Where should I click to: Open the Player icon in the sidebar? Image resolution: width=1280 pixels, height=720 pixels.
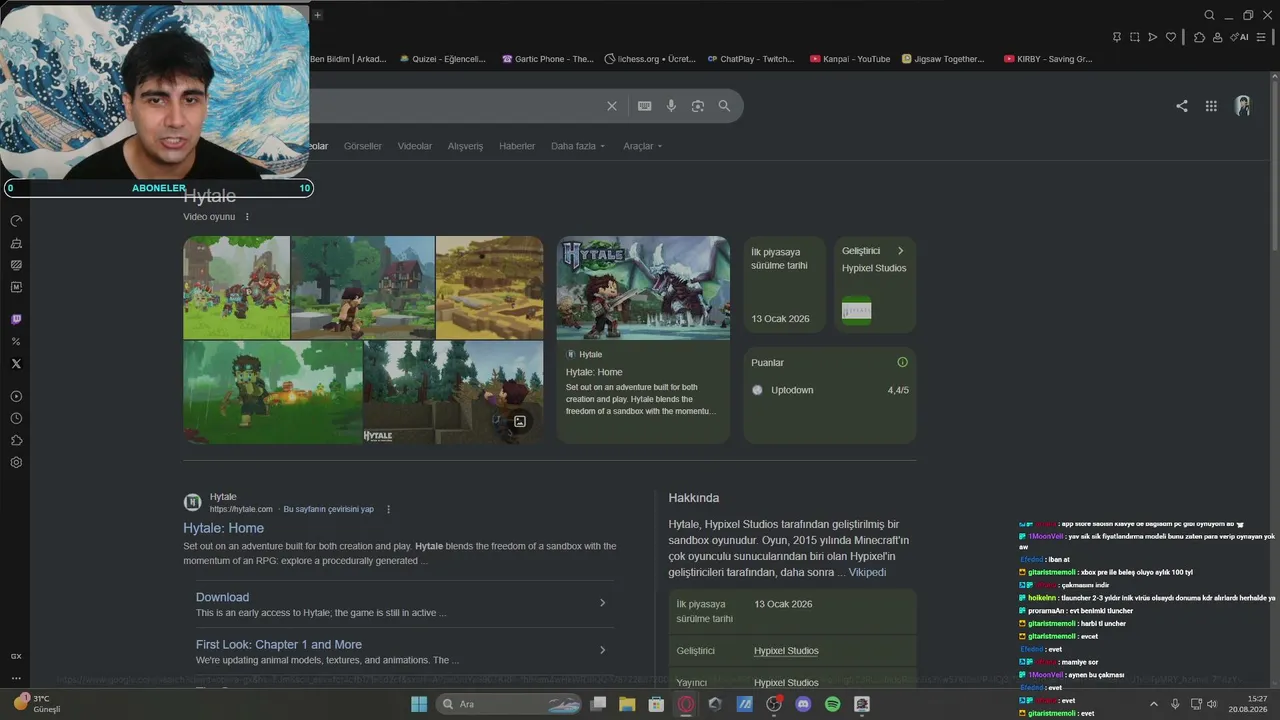[16, 397]
